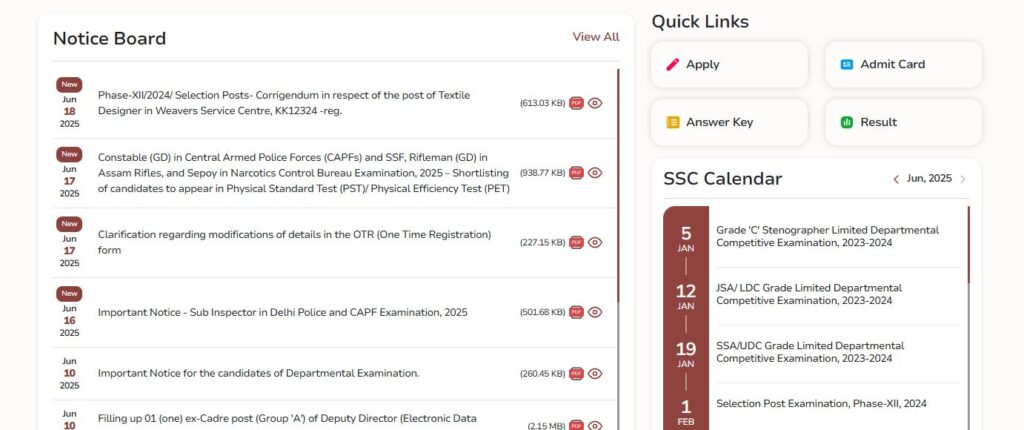Viewport: 1024px width, 430px height.
Task: Preview Textile Designer corrigendum via eye icon
Action: pos(595,103)
